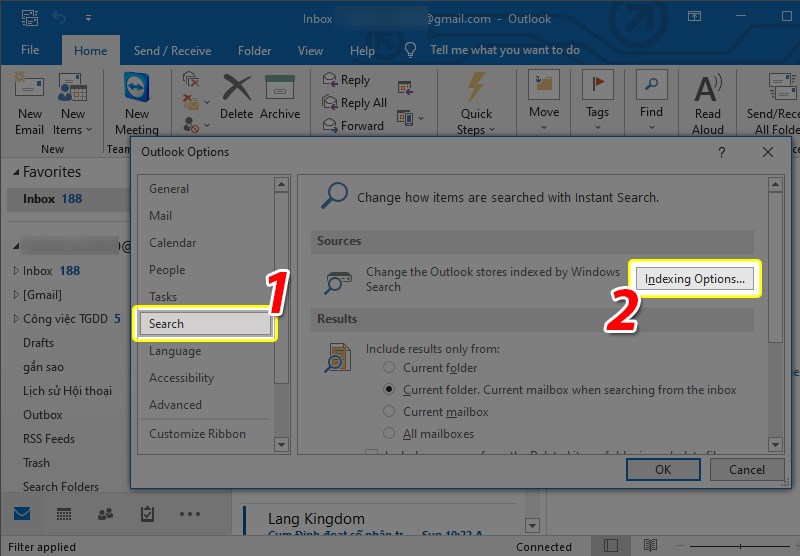Click the Help question mark in dialog
This screenshot has width=800, height=556.
click(721, 153)
